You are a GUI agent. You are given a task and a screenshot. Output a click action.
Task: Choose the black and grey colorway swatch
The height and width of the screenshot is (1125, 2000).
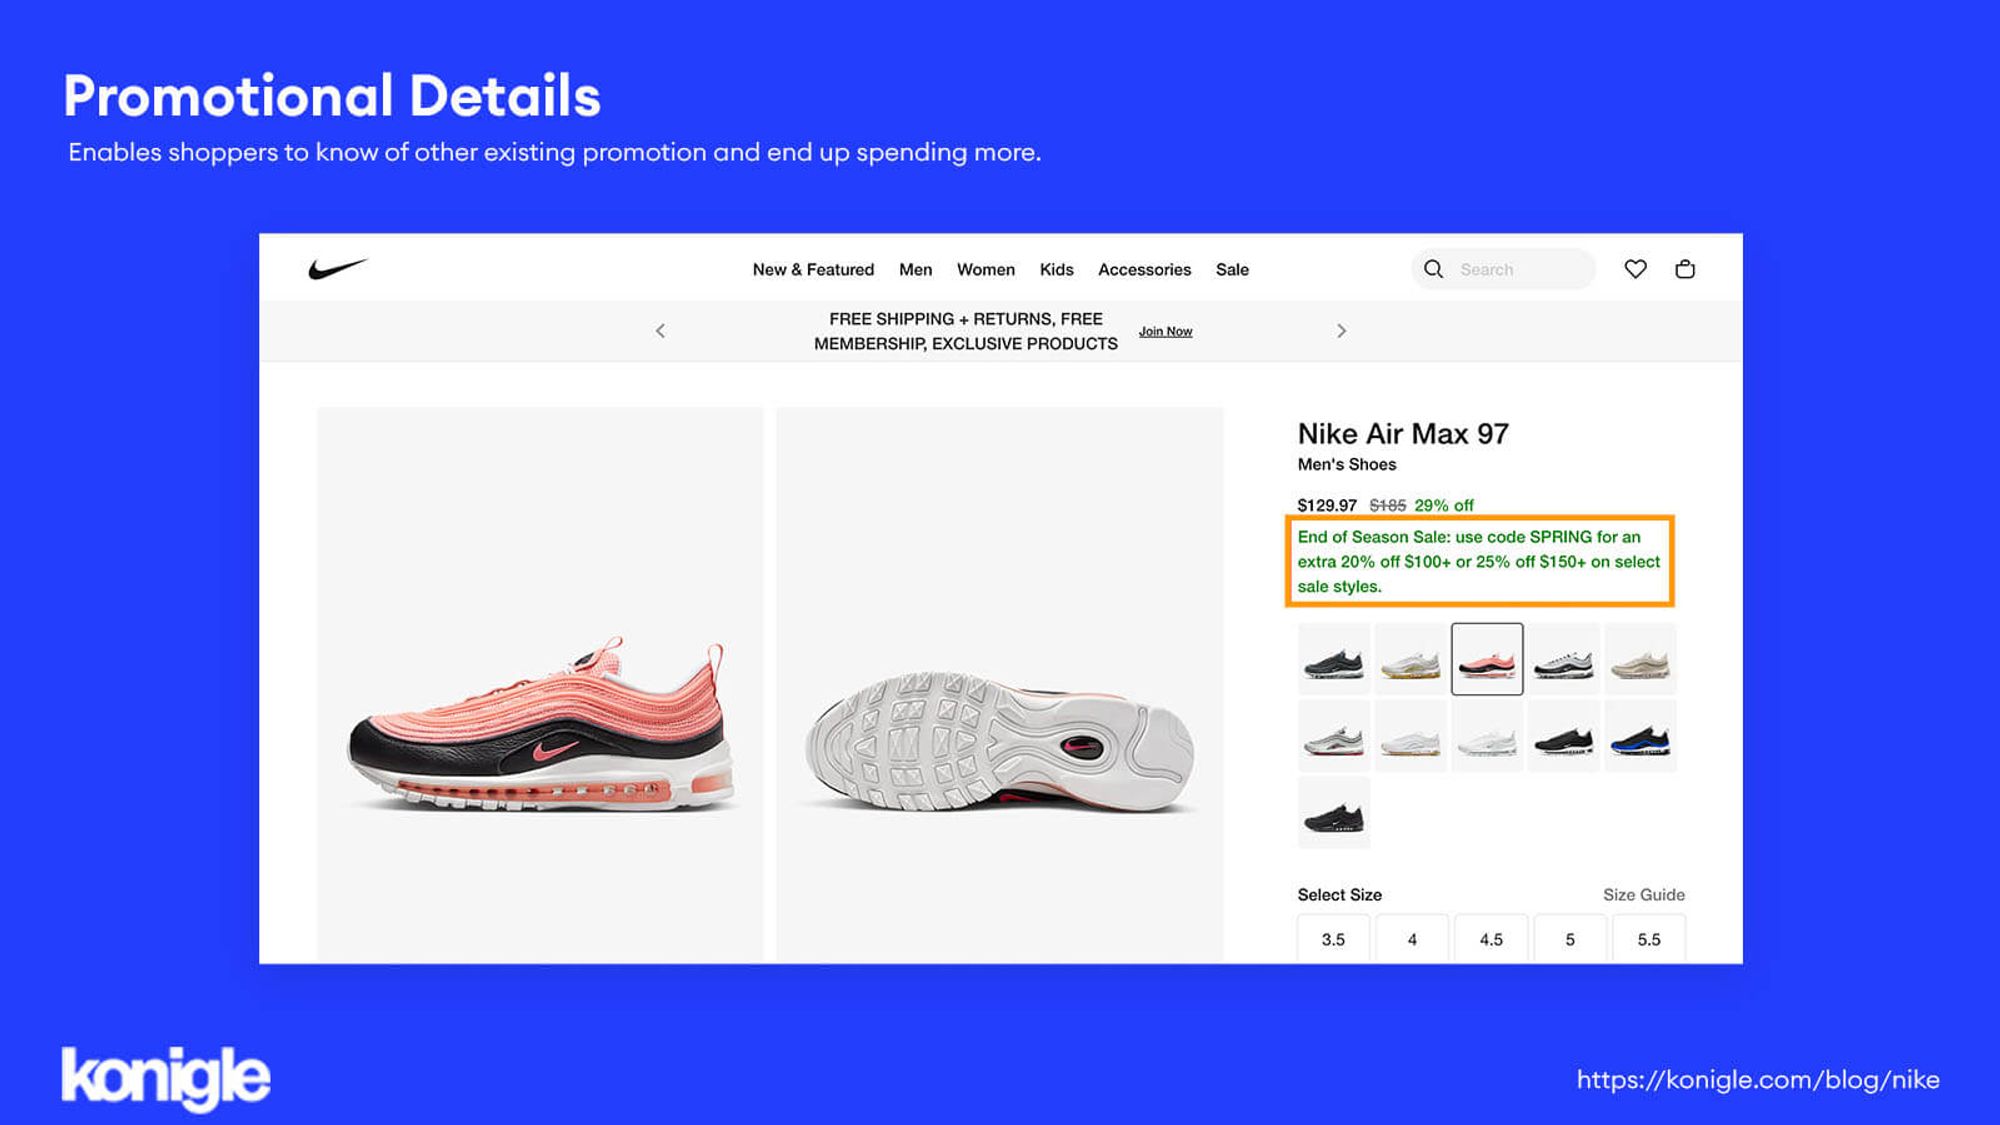point(1334,659)
